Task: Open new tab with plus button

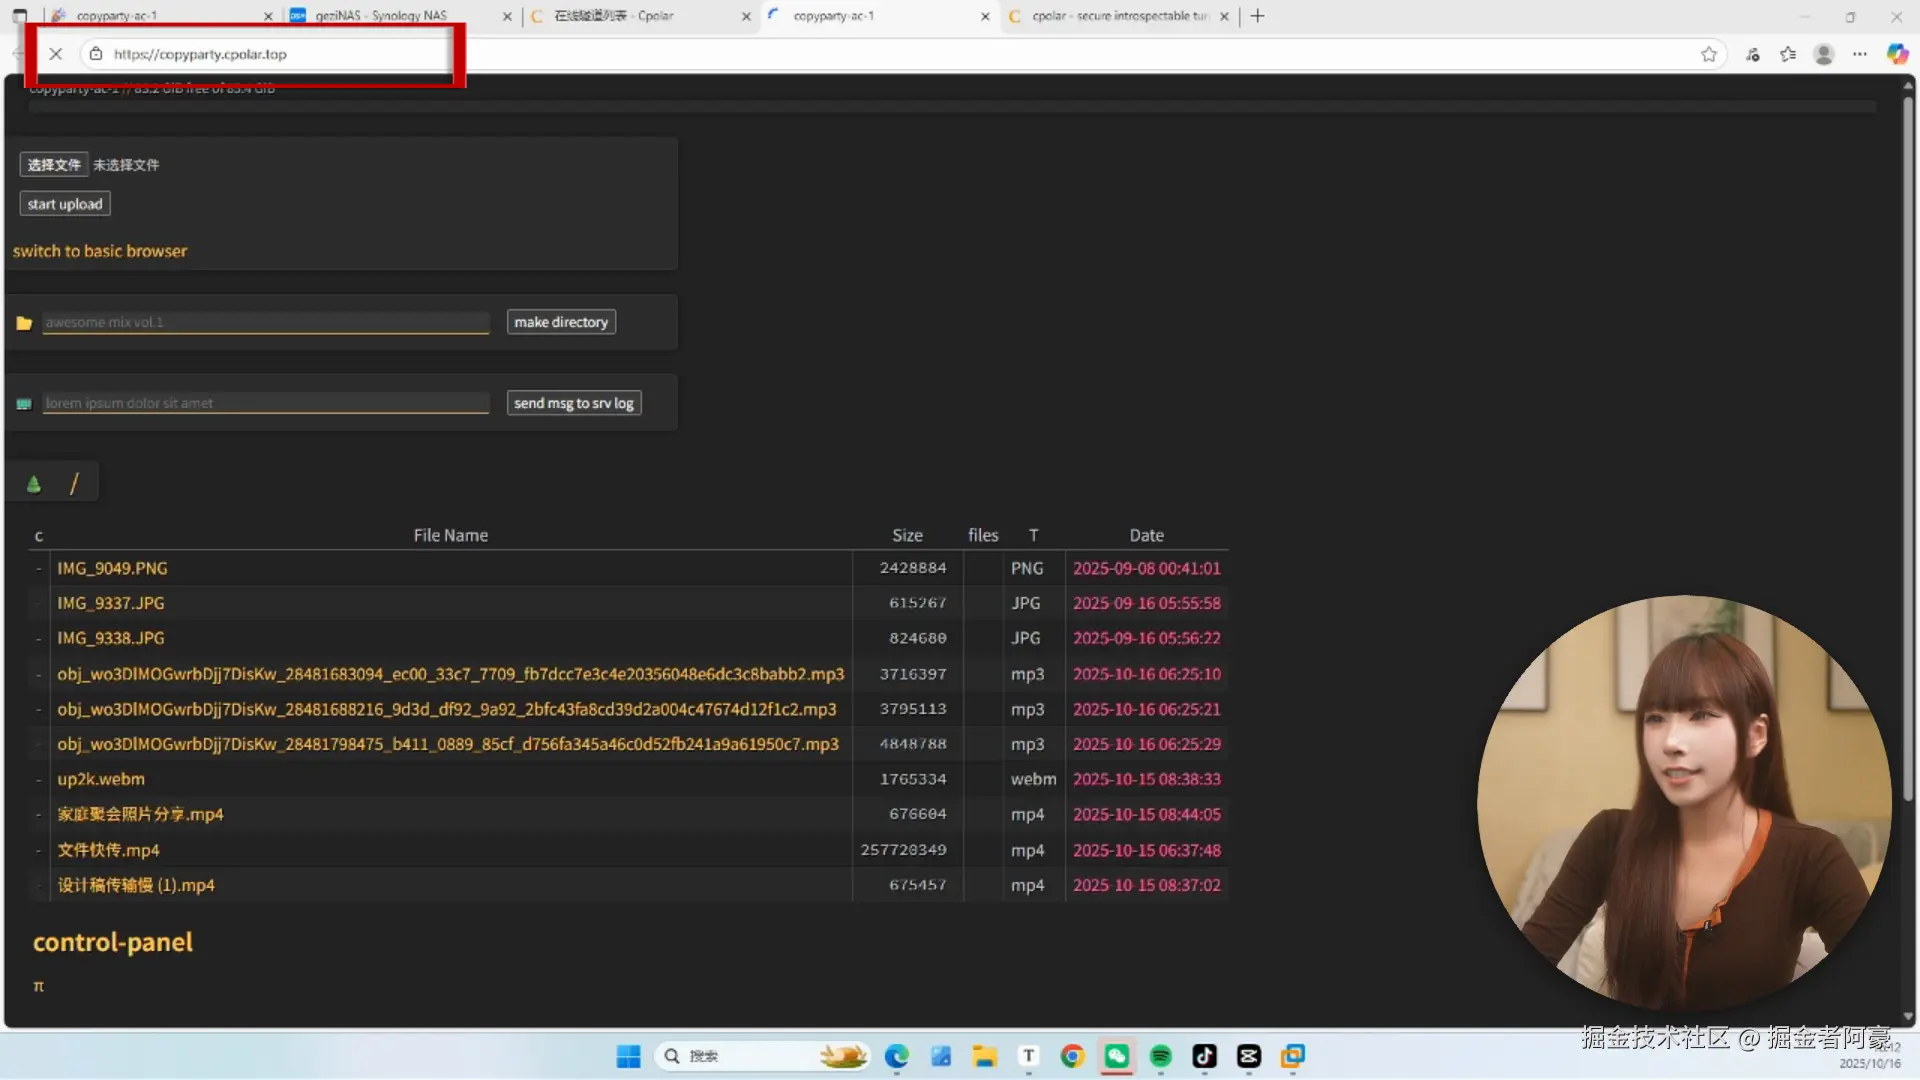Action: point(1258,16)
